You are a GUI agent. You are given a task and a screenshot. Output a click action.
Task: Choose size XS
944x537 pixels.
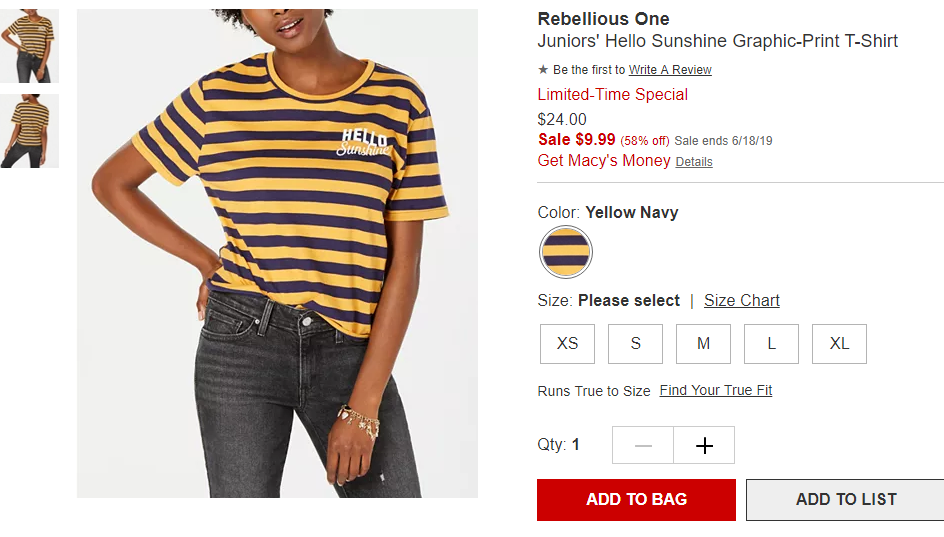(567, 344)
